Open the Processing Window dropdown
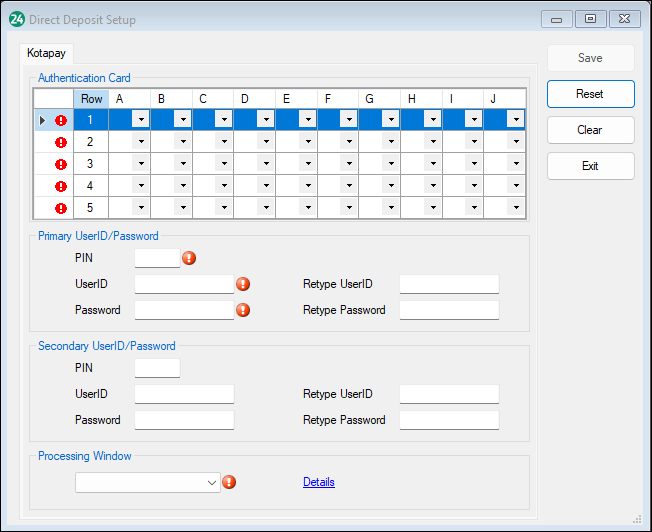 [147, 482]
